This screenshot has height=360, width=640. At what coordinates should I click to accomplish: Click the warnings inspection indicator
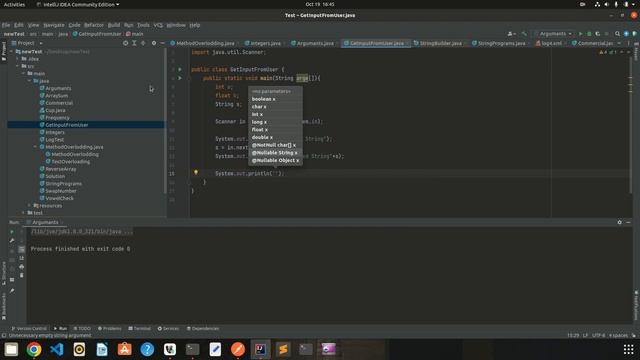pos(607,52)
